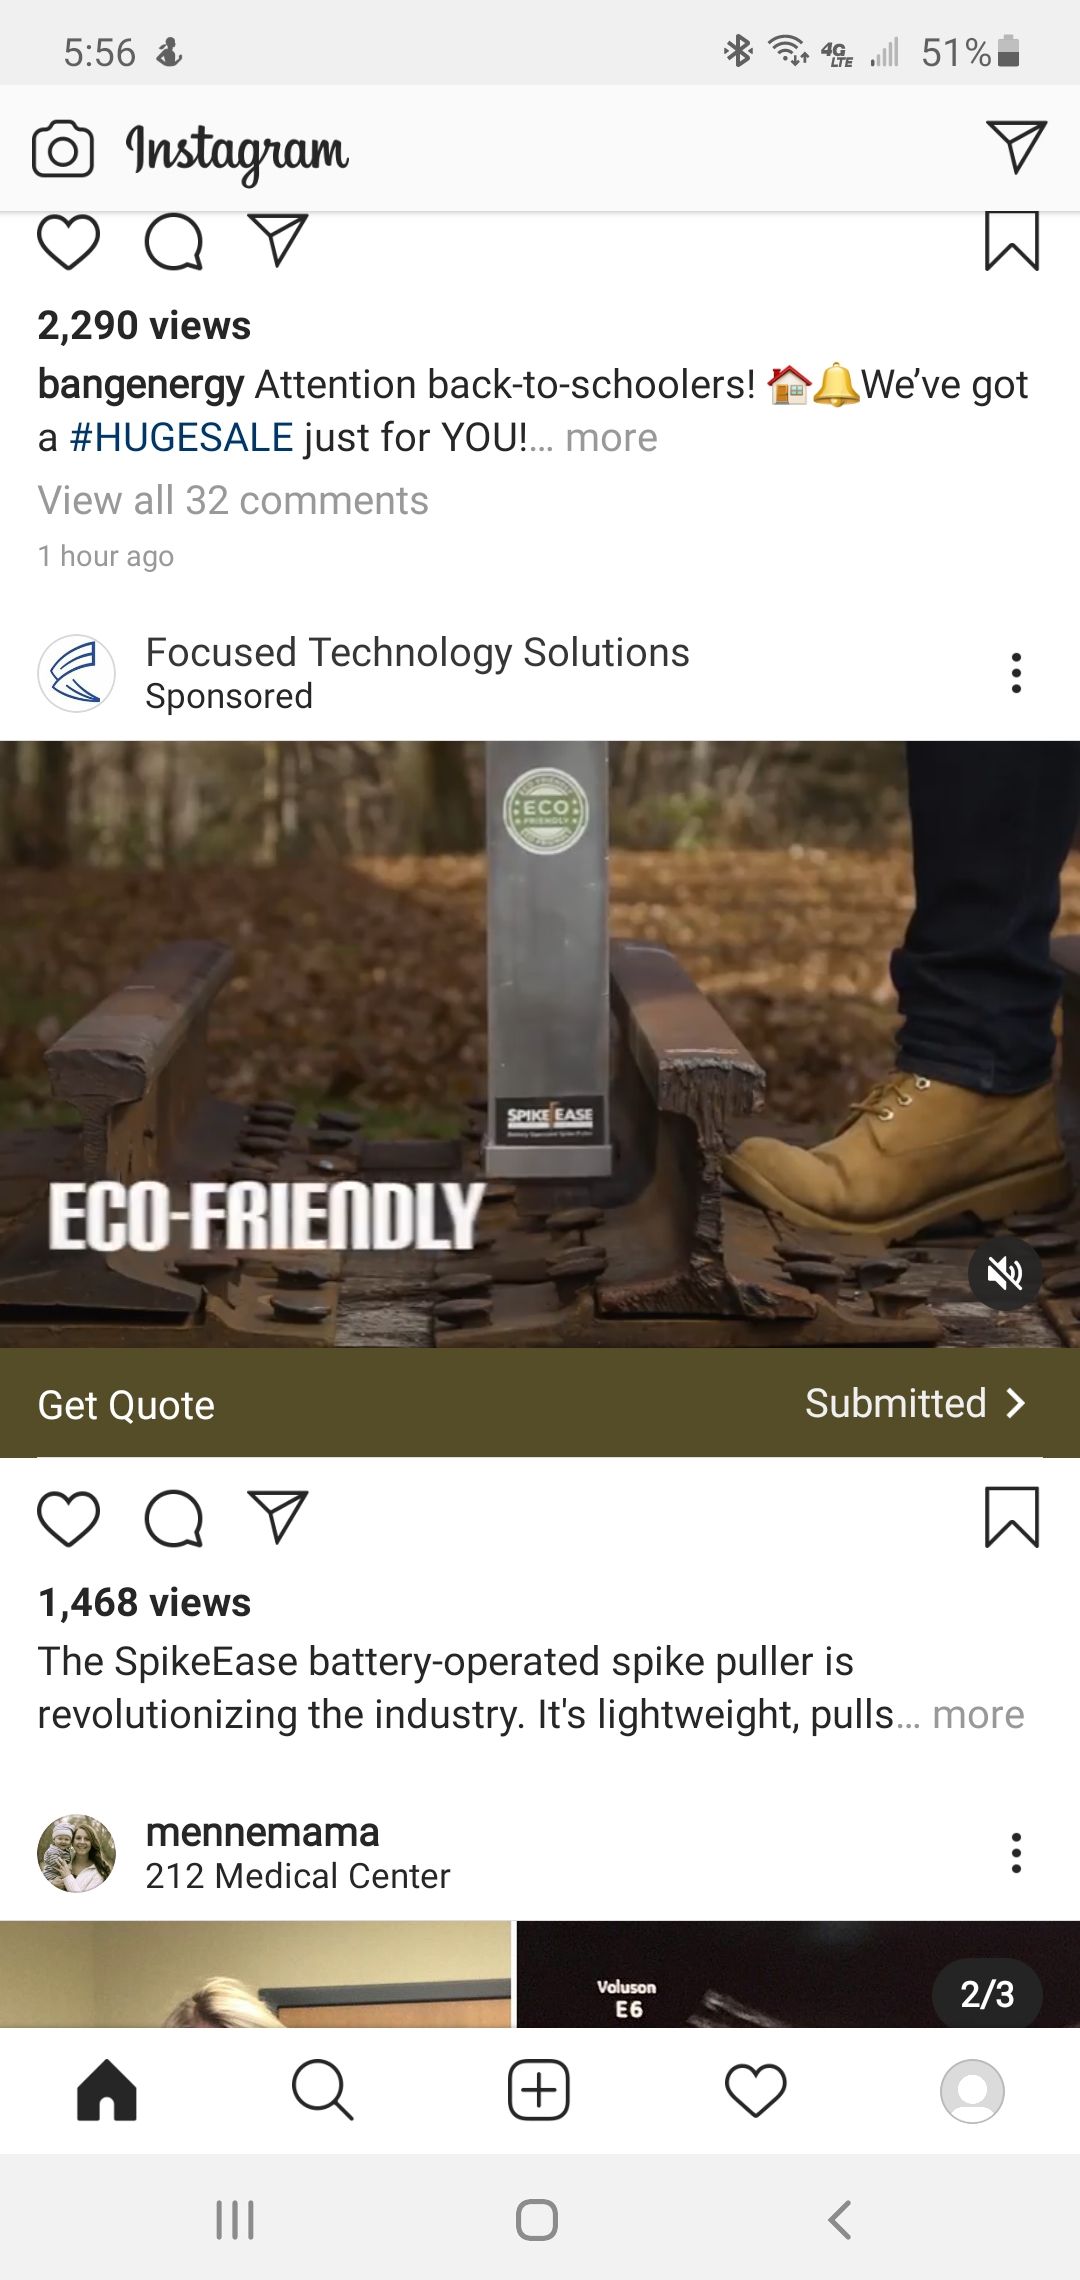Open options menu for Focused Technology Solutions
The width and height of the screenshot is (1080, 2280).
point(1016,673)
